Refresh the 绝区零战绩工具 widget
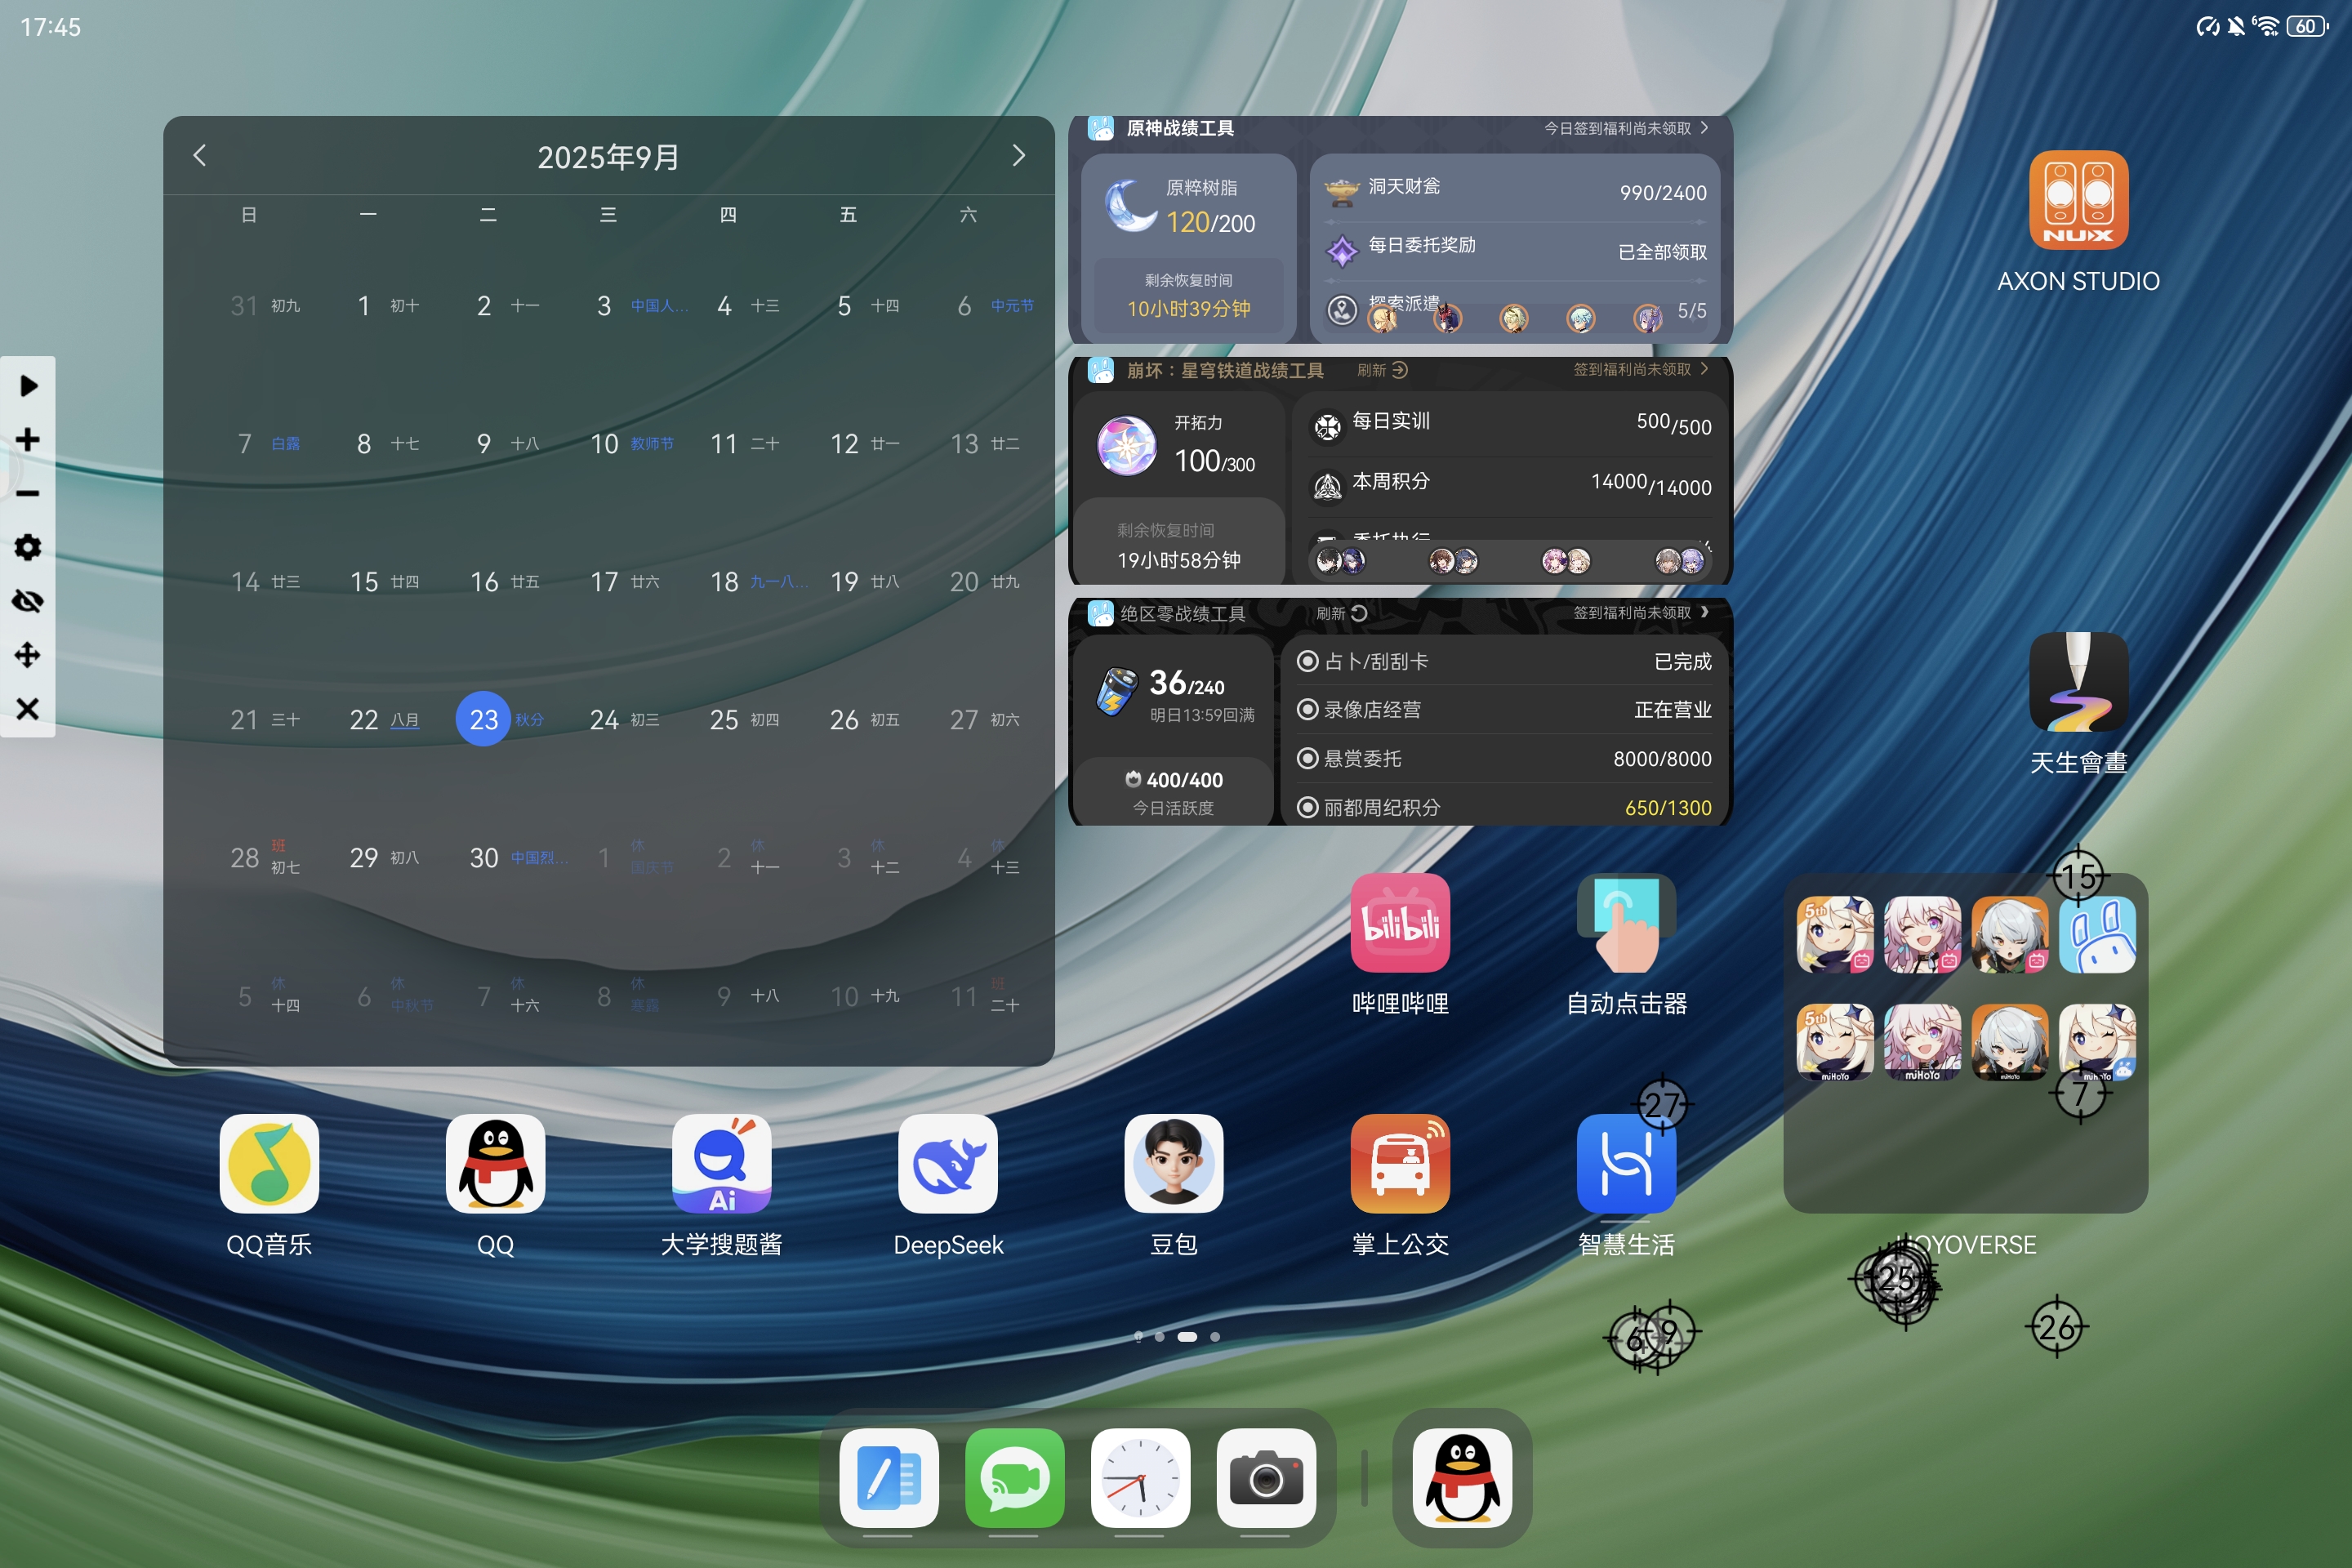Viewport: 2352px width, 1568px height. 1342,613
